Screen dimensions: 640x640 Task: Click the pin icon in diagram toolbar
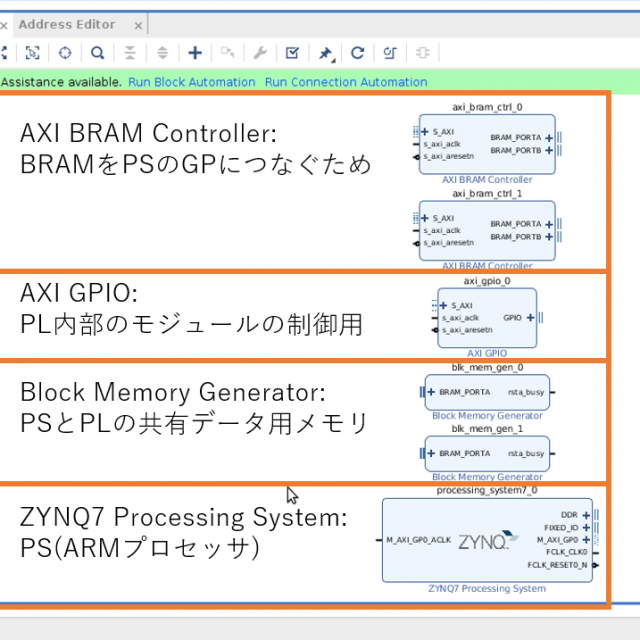point(325,53)
